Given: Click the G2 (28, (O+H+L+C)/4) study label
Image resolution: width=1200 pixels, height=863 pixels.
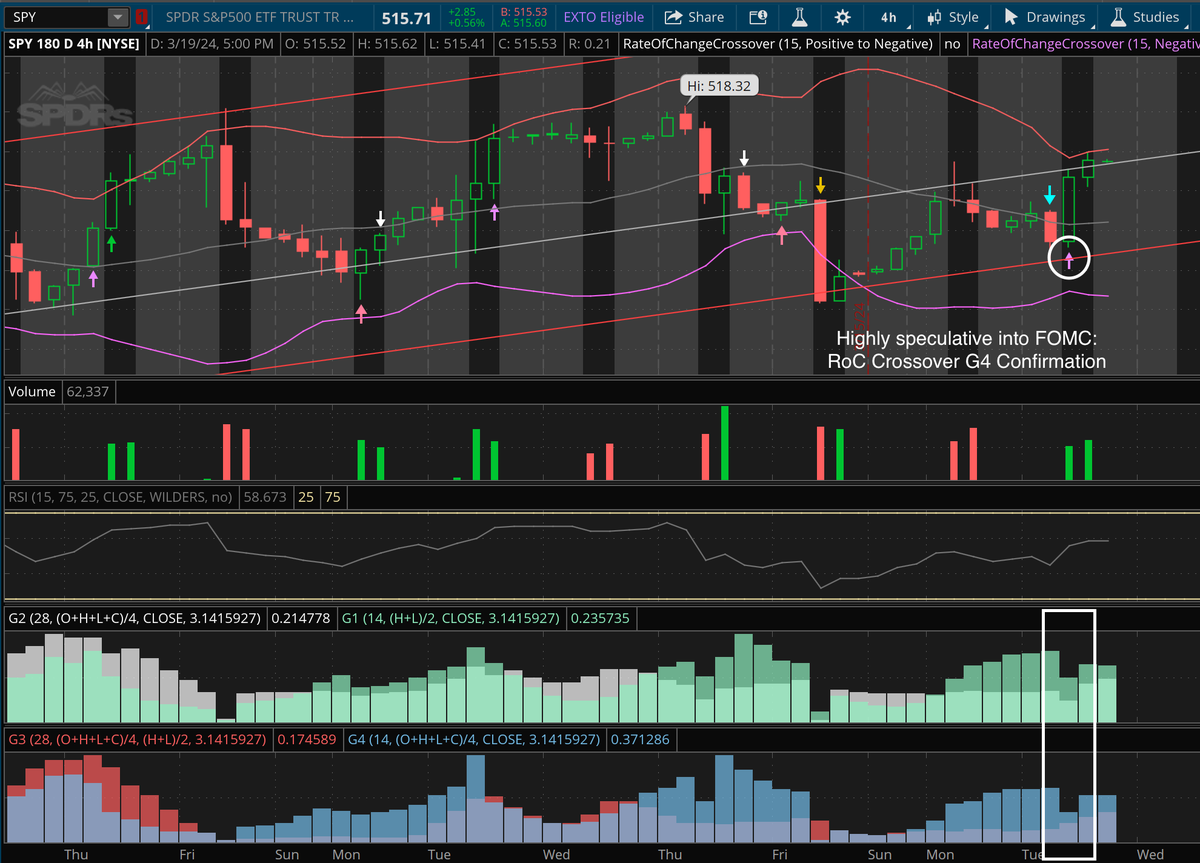Looking at the screenshot, I should click(x=135, y=618).
